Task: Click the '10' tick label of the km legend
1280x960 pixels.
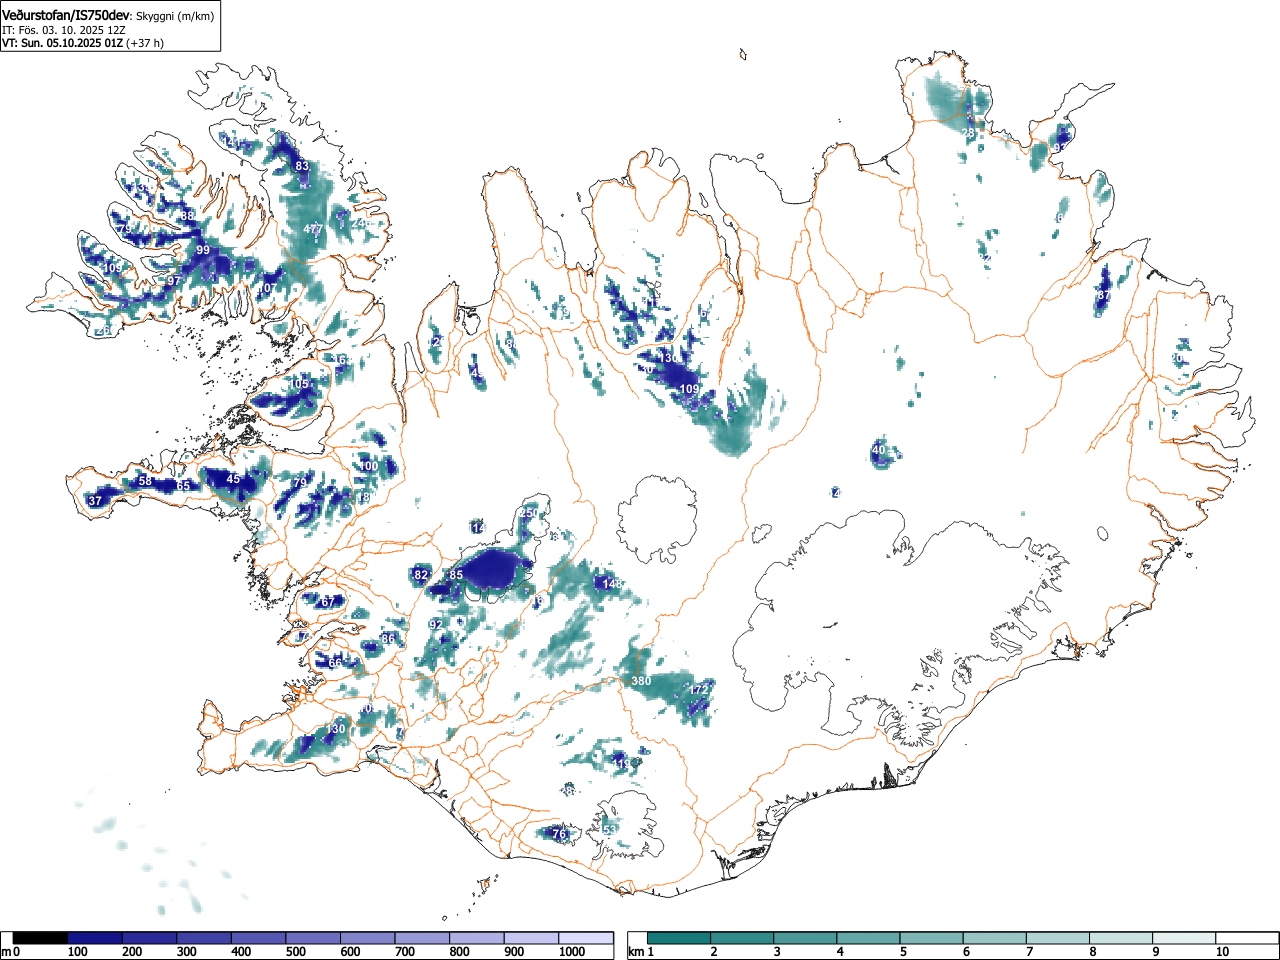Action: tap(1222, 952)
